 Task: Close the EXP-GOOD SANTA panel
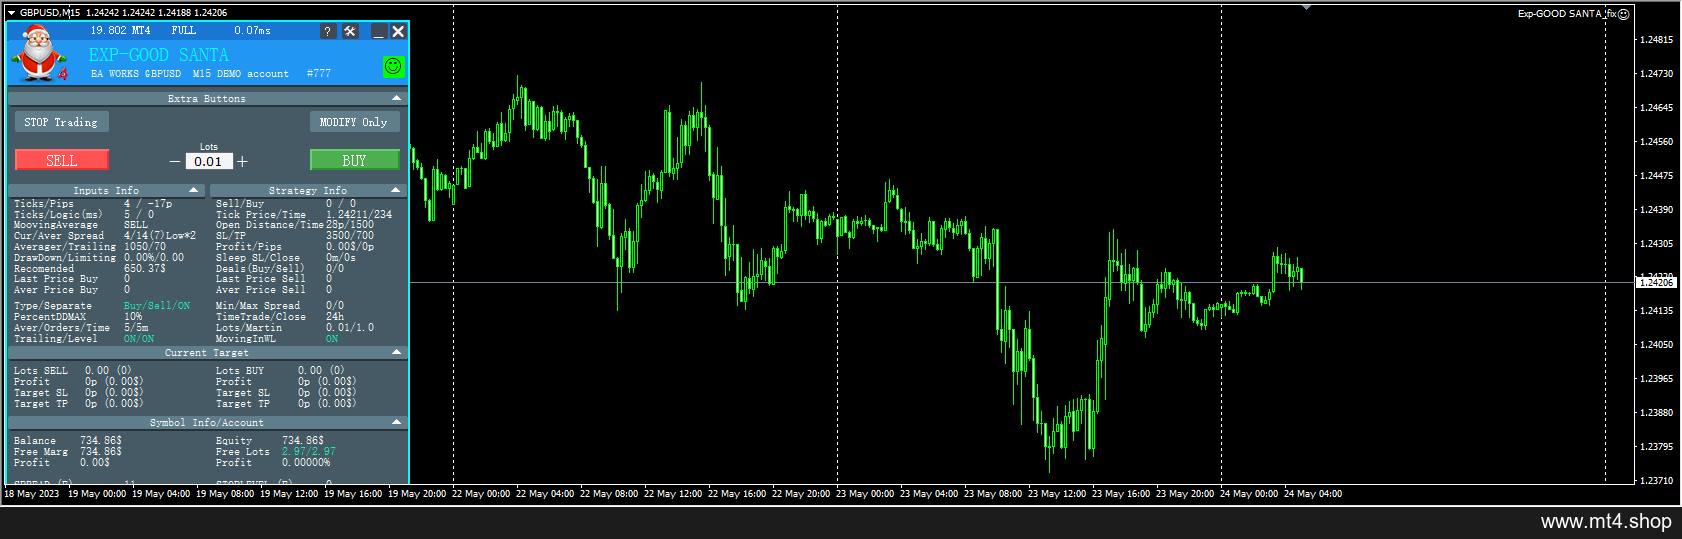(x=398, y=31)
